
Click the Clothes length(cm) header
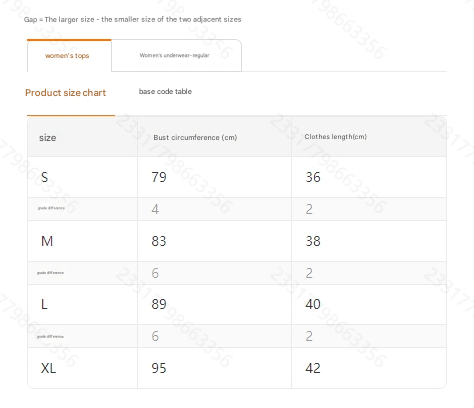(x=335, y=137)
